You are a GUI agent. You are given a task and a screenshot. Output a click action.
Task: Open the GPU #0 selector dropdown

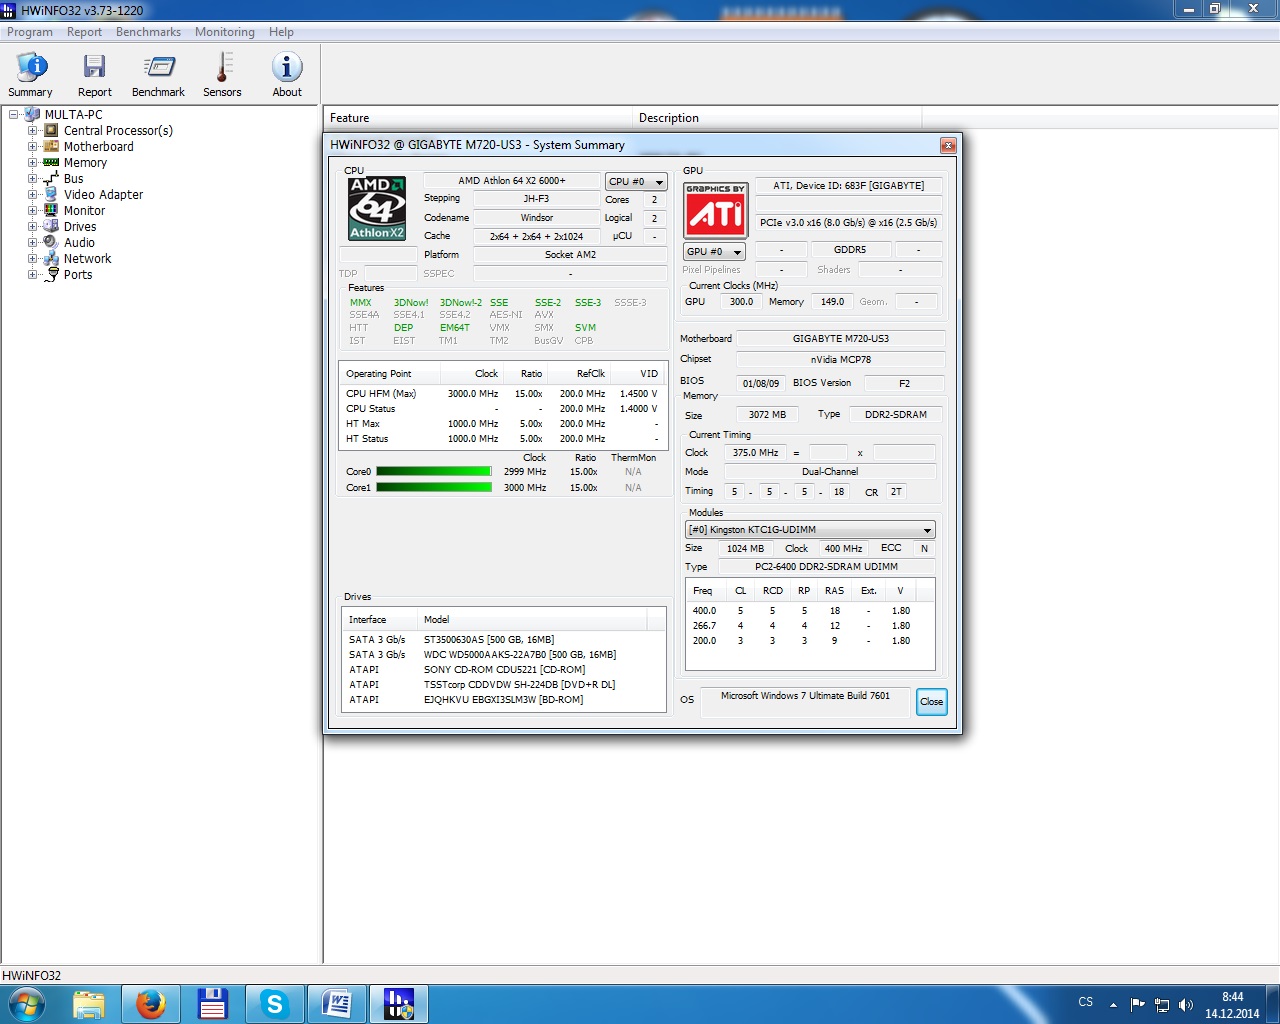pyautogui.click(x=714, y=251)
